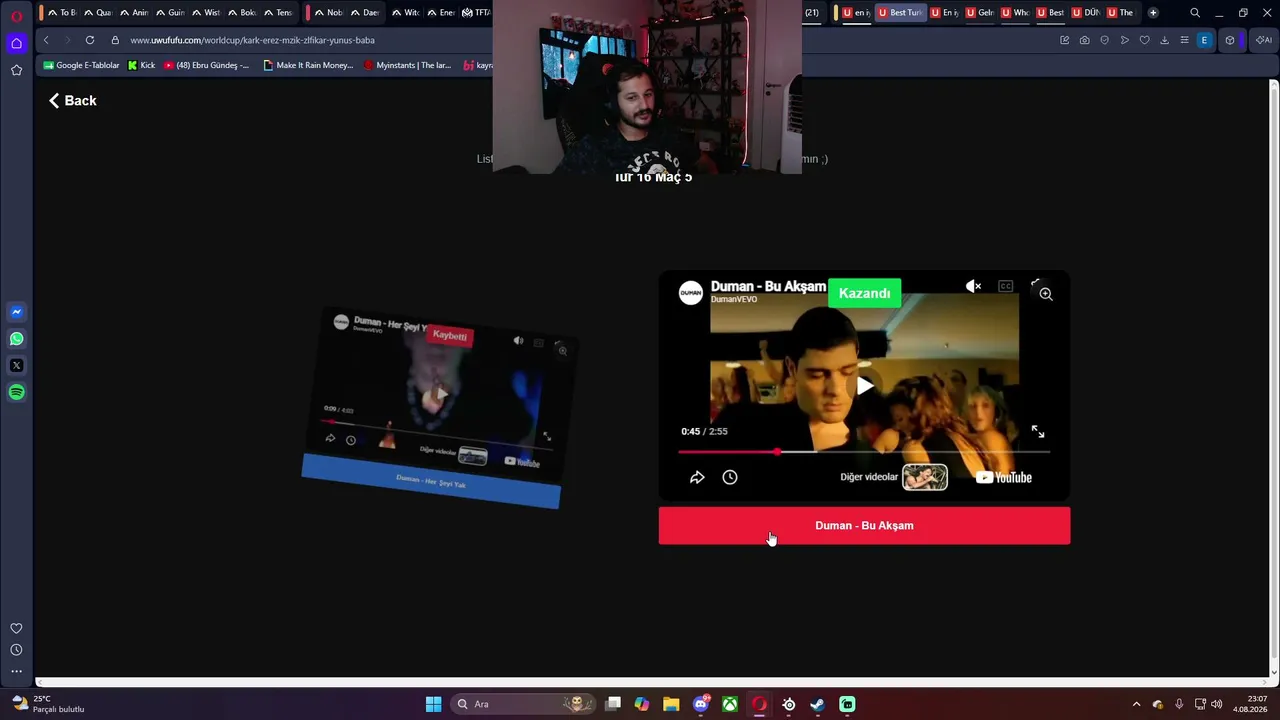Seek the Bu Akşam video progress bar
1280x720 pixels.
tap(864, 452)
